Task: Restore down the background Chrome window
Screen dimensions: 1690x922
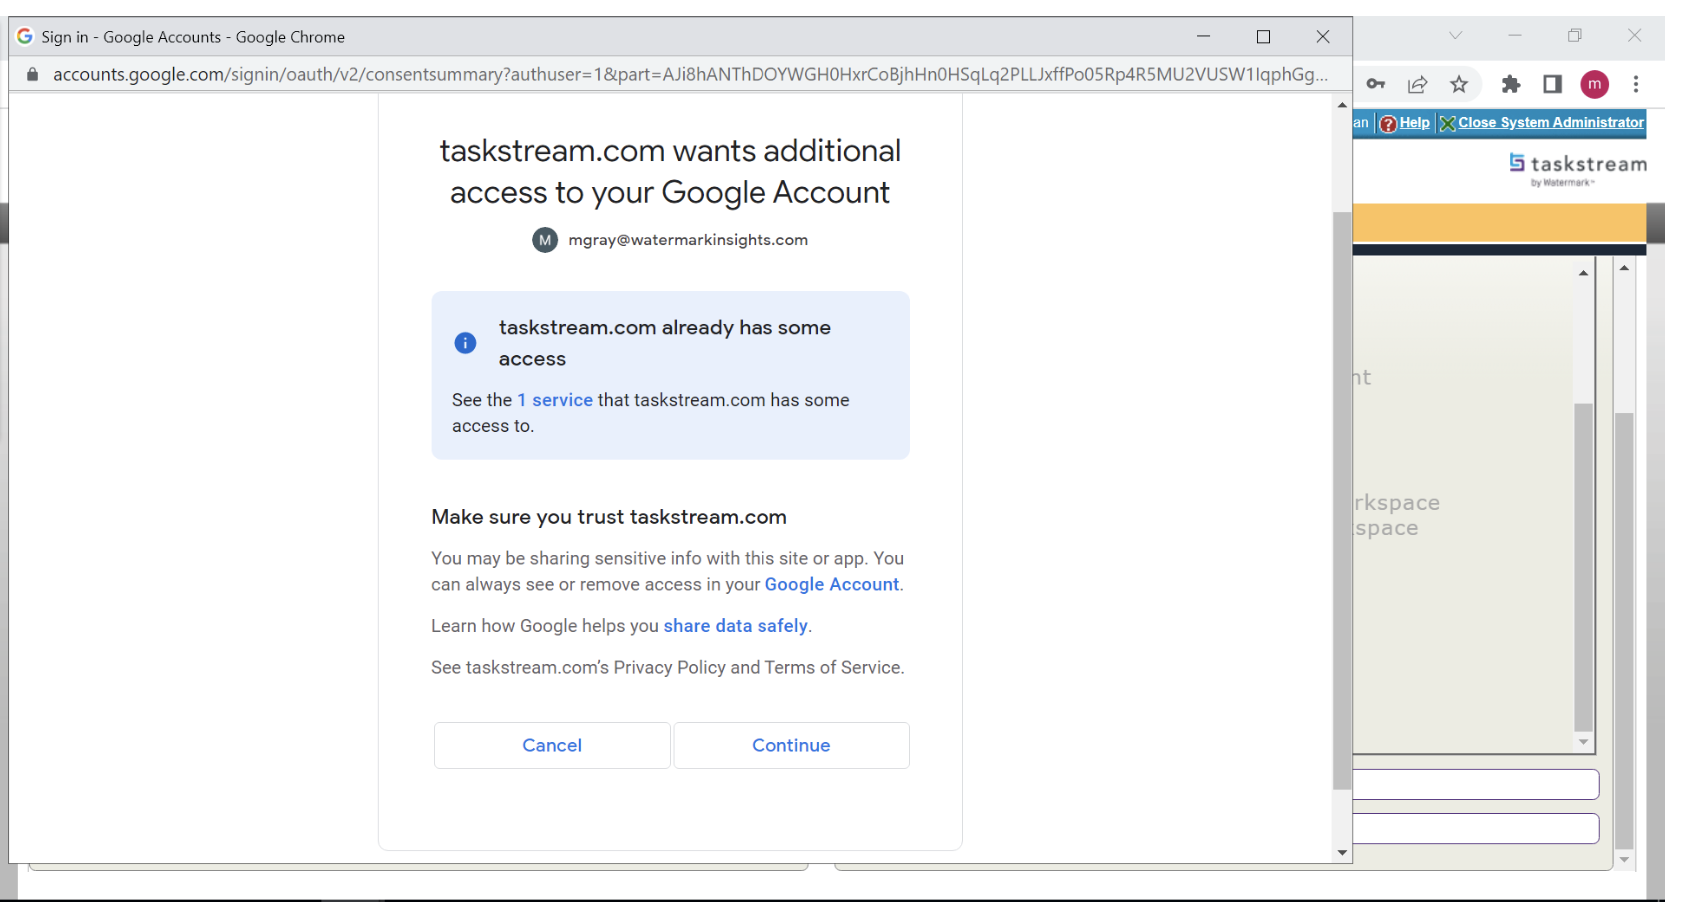Action: (1575, 35)
